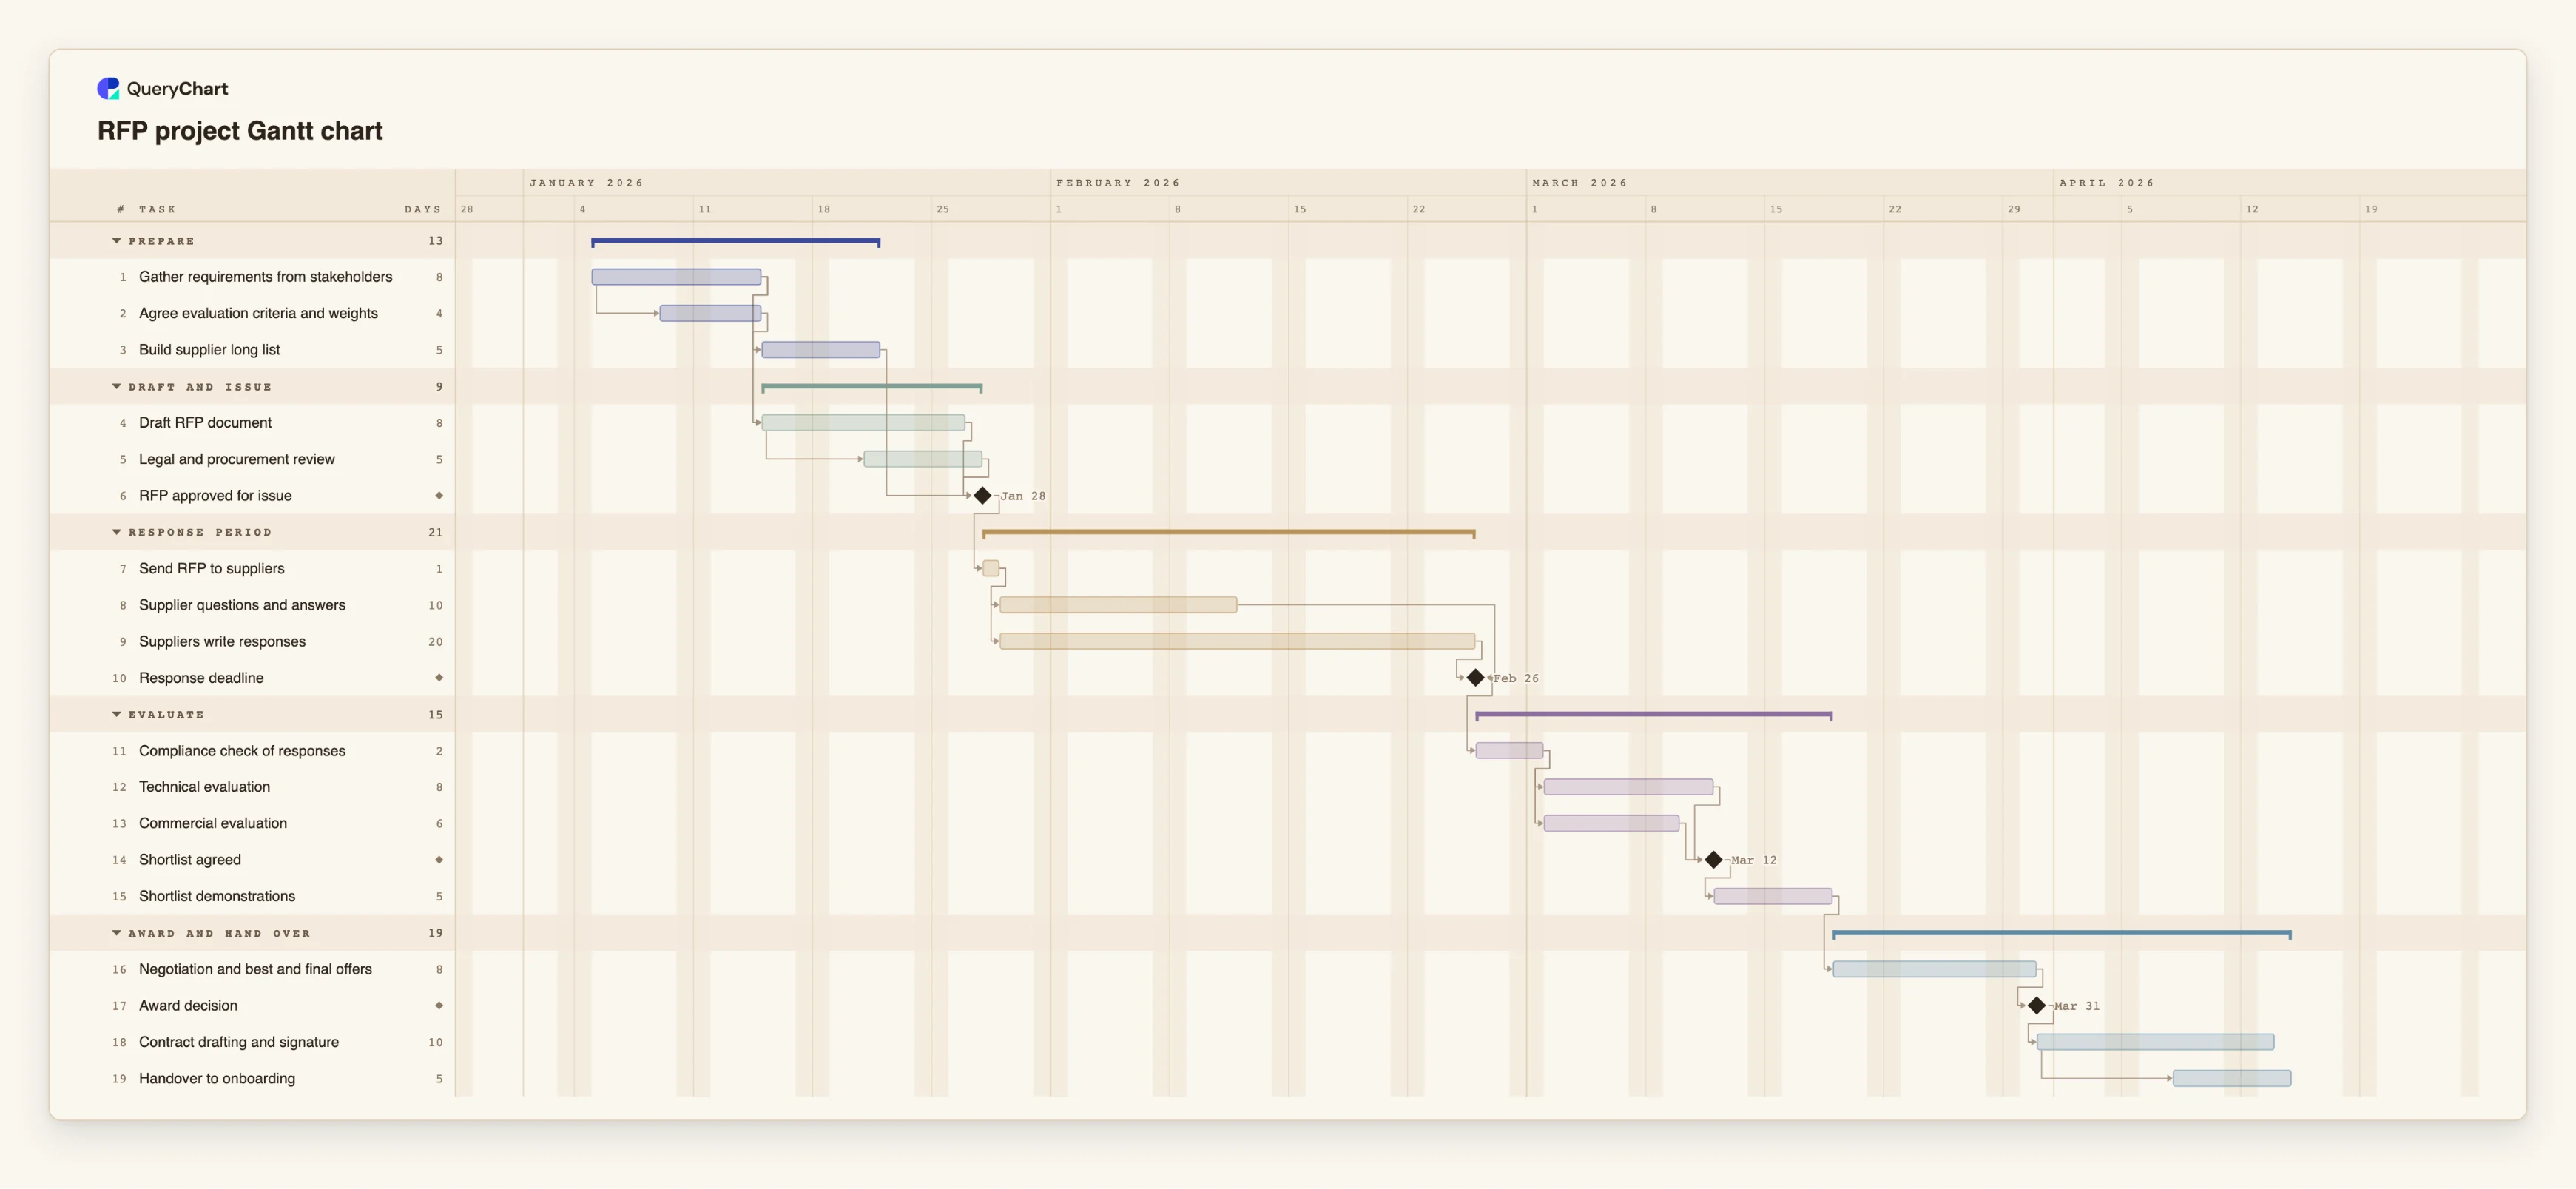This screenshot has height=1189, width=2576.
Task: Collapse the DRAFT AND ISSUE group
Action: tap(117, 387)
